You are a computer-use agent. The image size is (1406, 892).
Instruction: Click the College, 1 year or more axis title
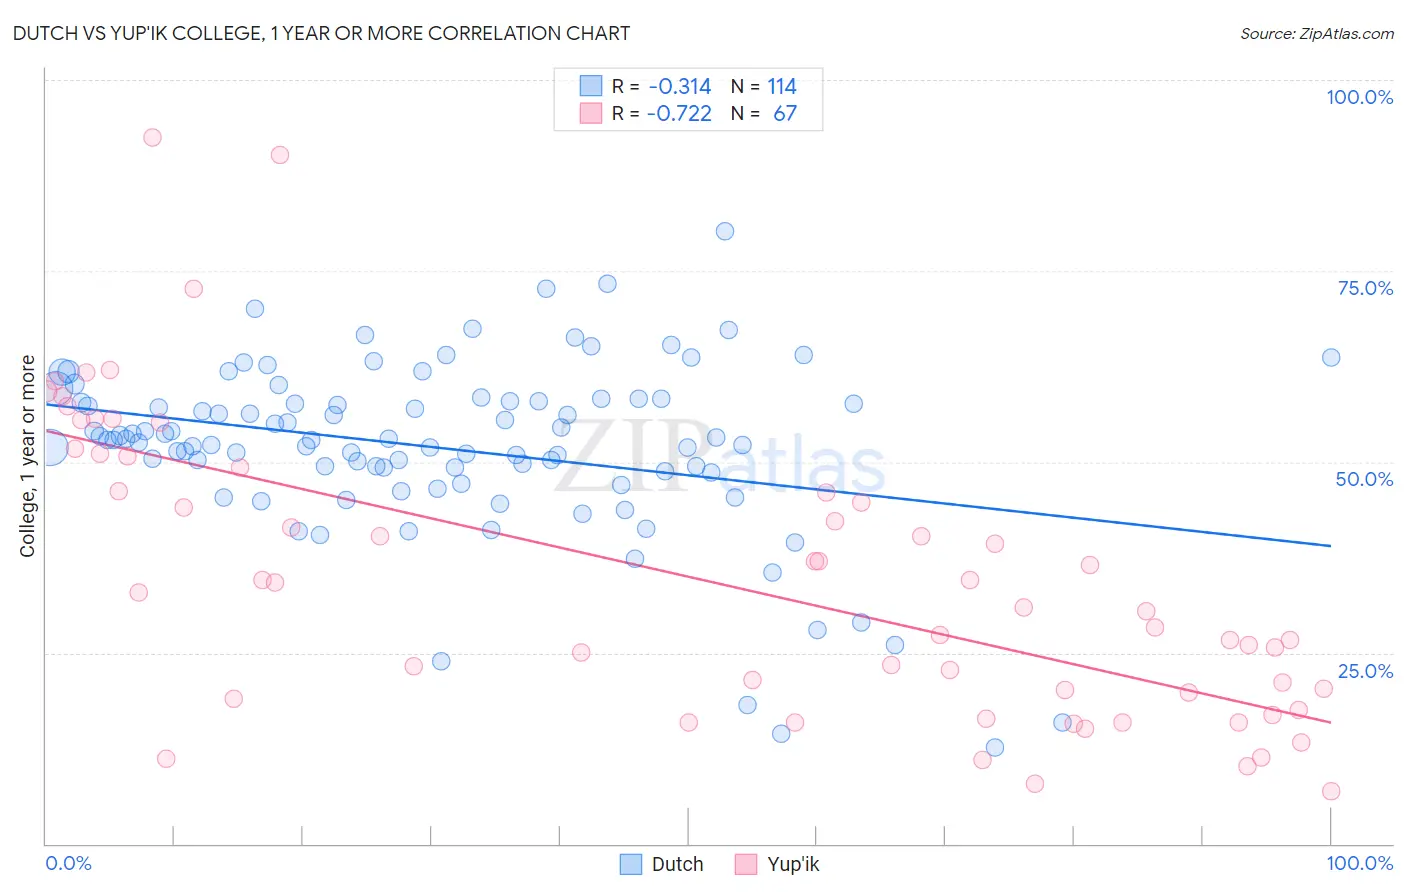(27, 456)
